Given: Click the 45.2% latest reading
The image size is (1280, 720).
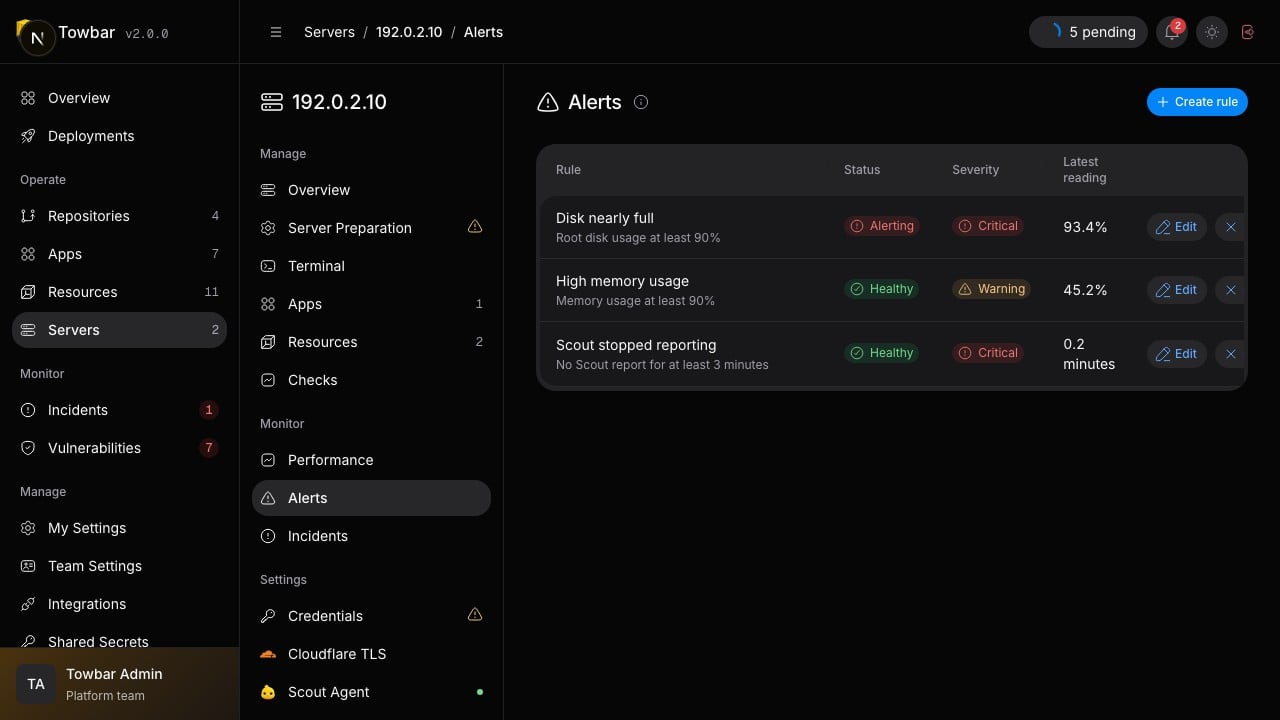Looking at the screenshot, I should (x=1085, y=290).
